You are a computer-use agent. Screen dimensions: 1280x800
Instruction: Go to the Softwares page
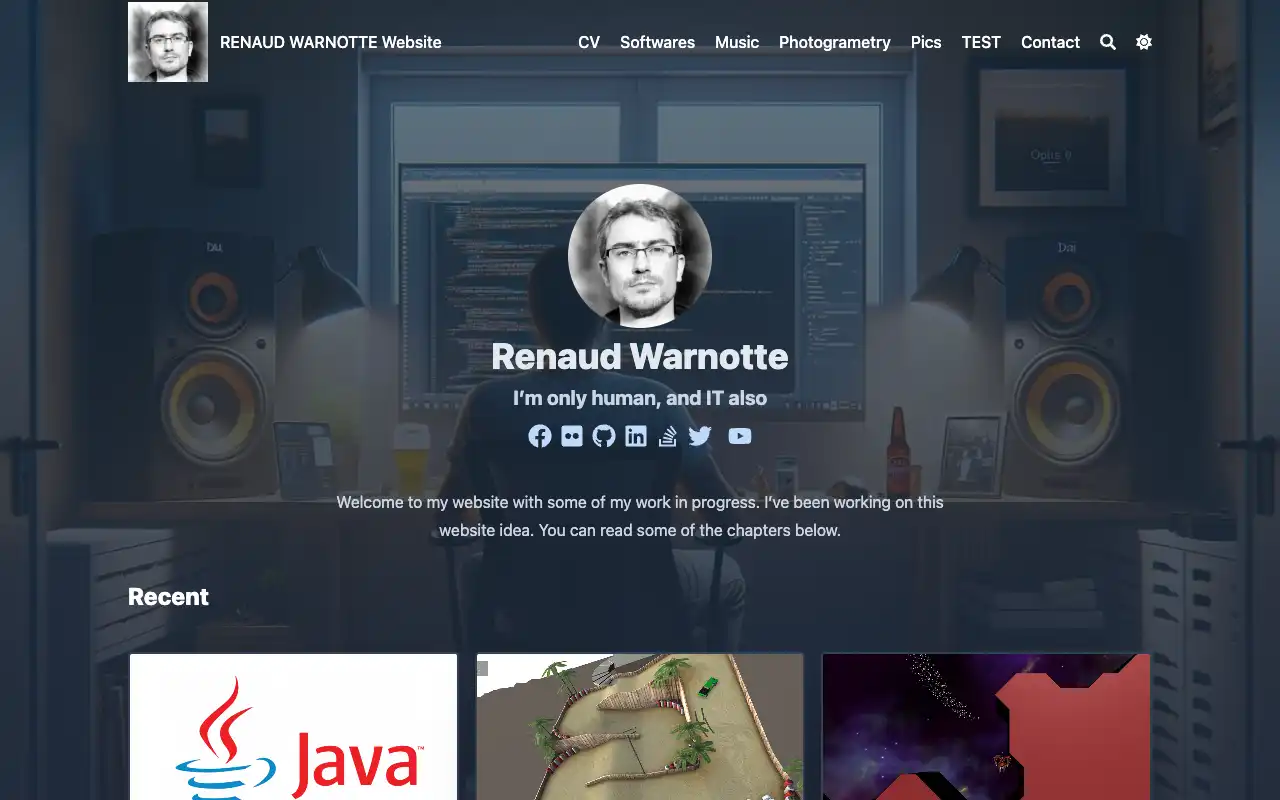[x=657, y=42]
